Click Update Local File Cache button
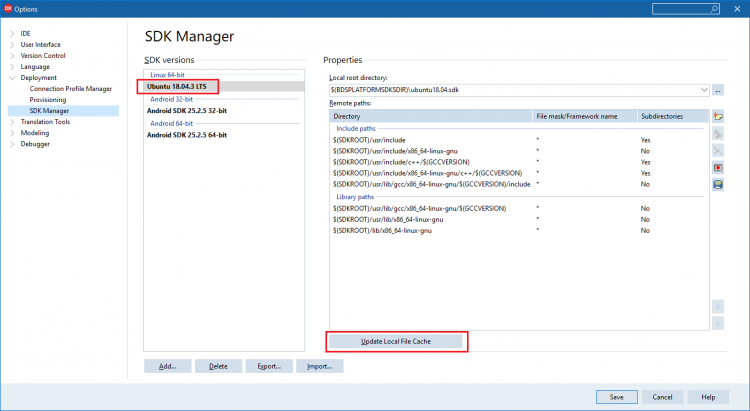Viewport: 750px width, 411px height. (x=396, y=341)
